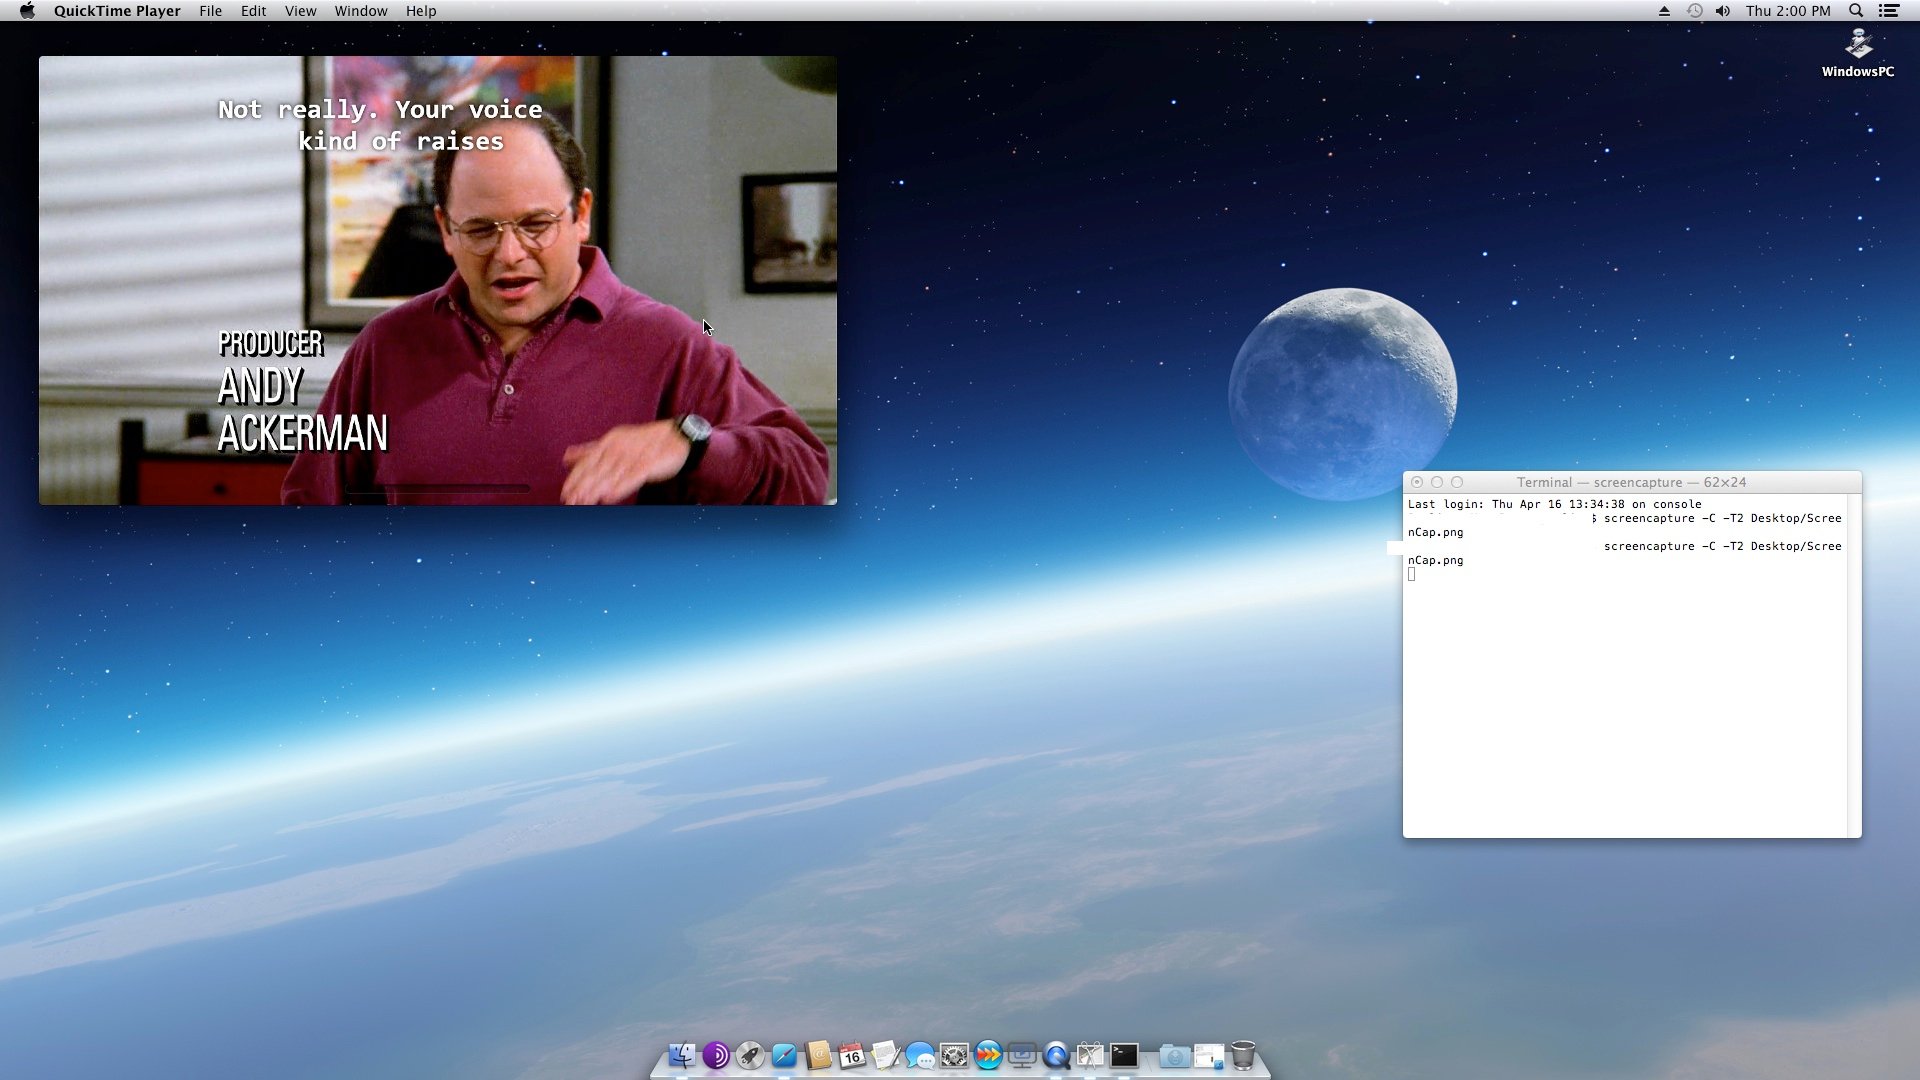Open the Edit menu
Image resolution: width=1920 pixels, height=1080 pixels.
coord(253,11)
